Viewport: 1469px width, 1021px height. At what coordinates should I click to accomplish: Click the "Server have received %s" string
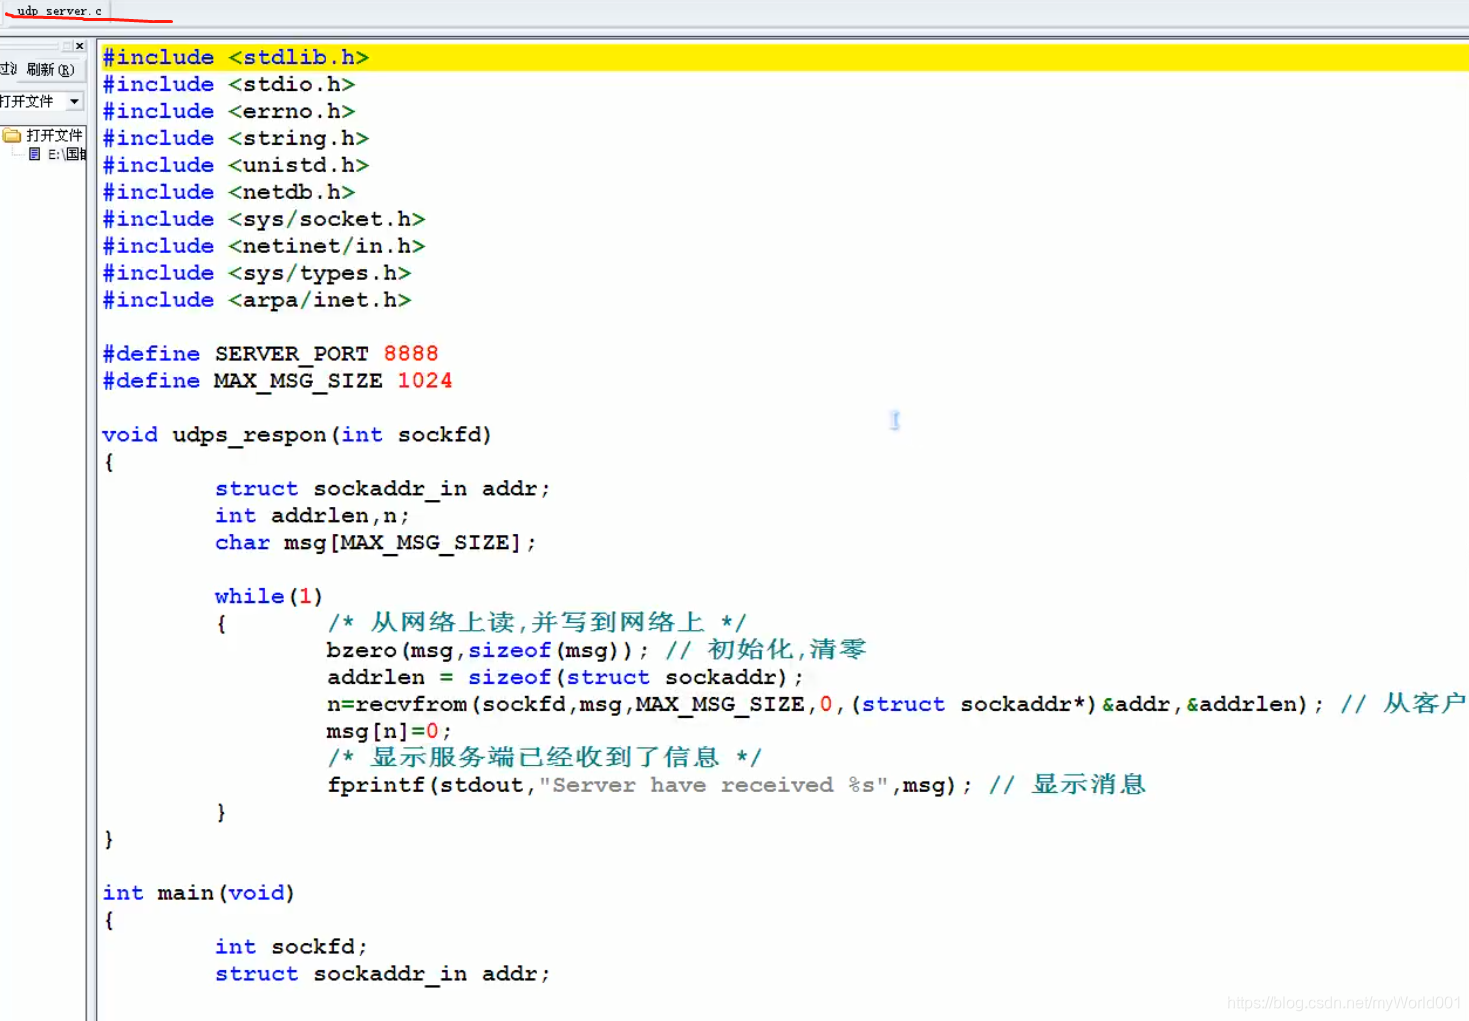point(713,786)
